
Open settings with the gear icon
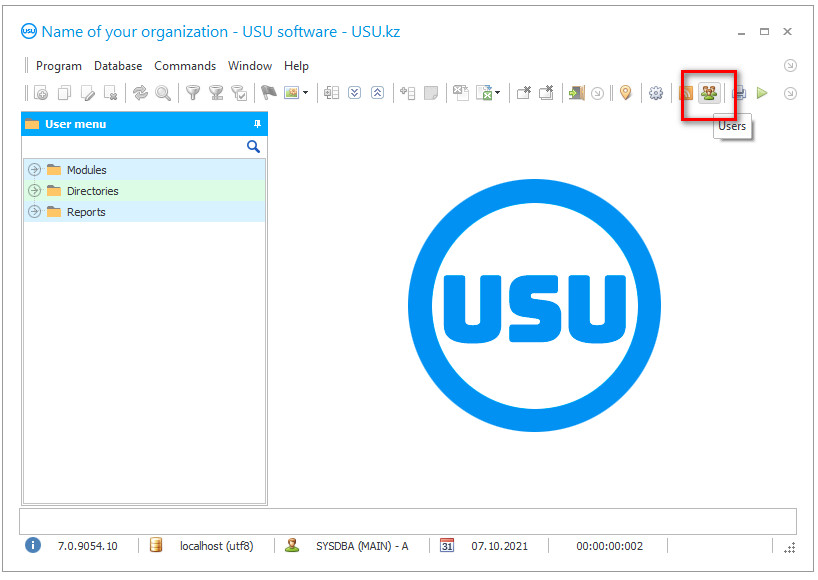point(656,93)
